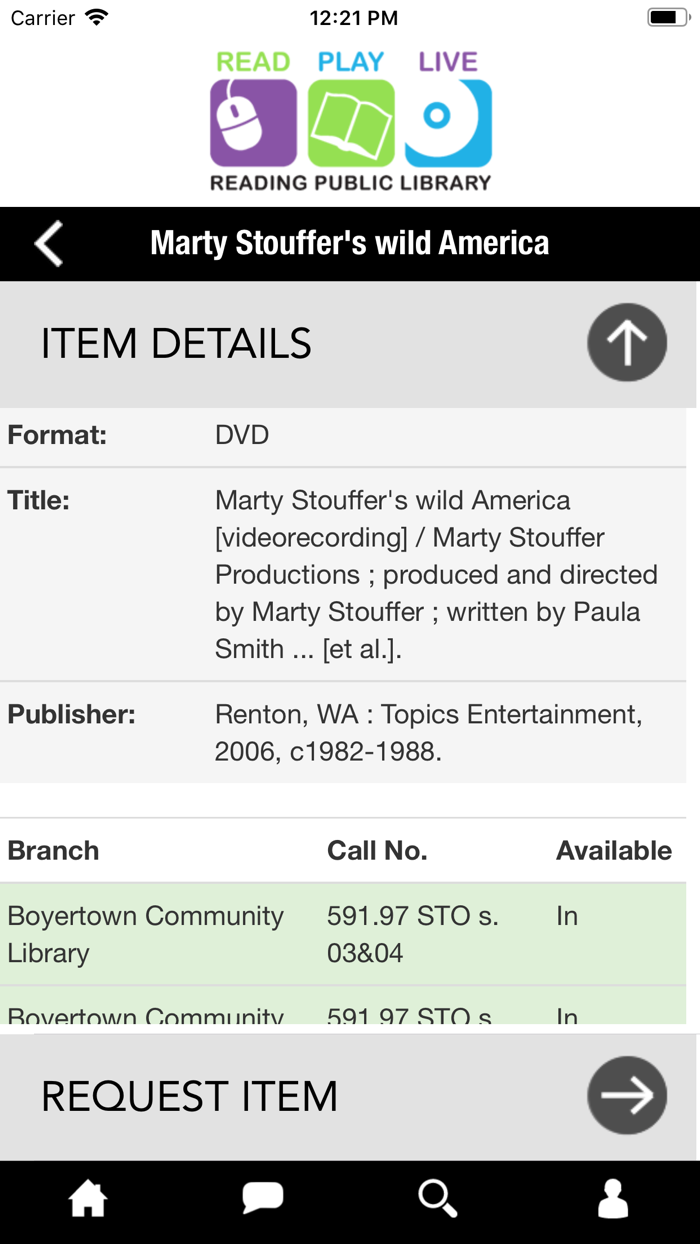
Task: Go to the home tab
Action: pyautogui.click(x=88, y=1198)
